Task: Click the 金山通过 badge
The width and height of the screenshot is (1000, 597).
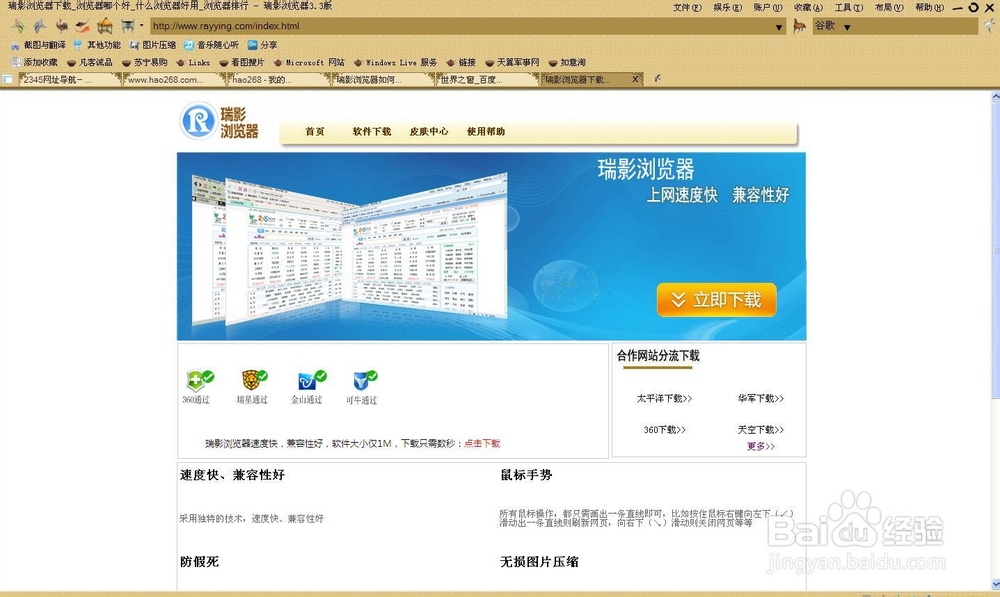Action: coord(307,387)
